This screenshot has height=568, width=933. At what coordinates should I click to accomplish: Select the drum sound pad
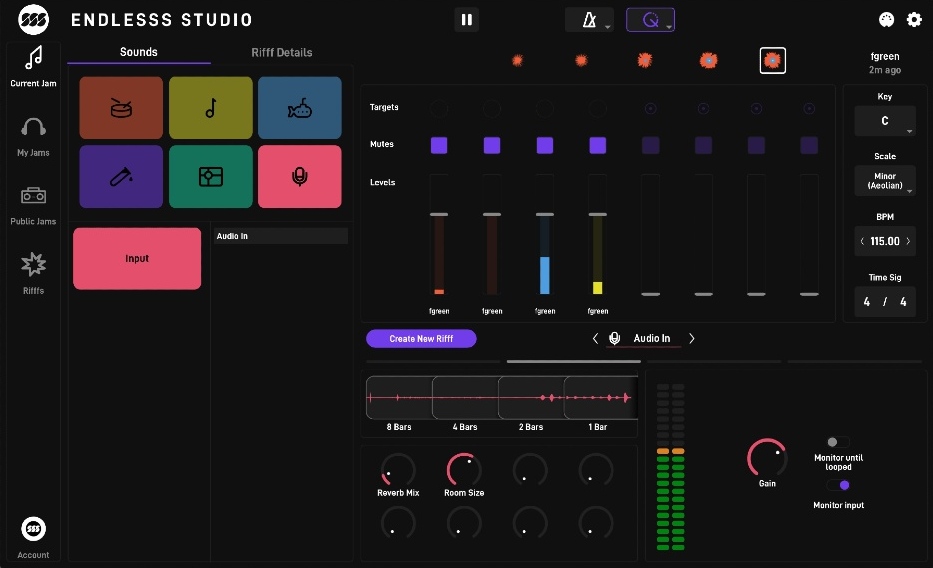[x=121, y=108]
